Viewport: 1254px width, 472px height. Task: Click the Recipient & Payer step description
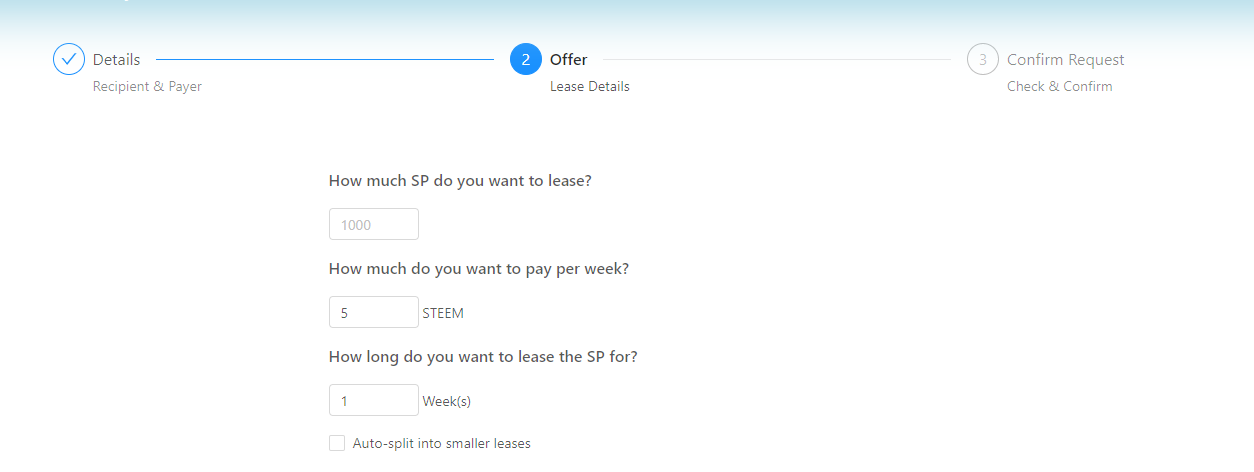[x=147, y=87]
